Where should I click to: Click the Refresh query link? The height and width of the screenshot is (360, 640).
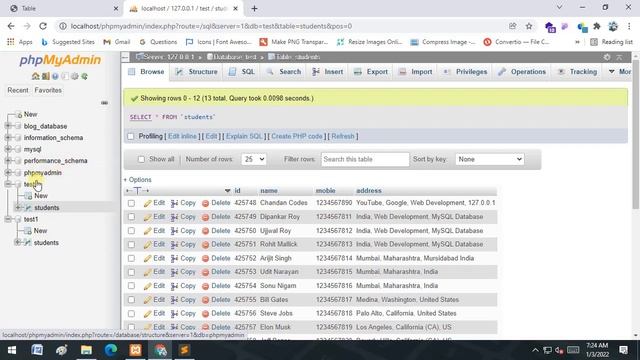(x=343, y=136)
